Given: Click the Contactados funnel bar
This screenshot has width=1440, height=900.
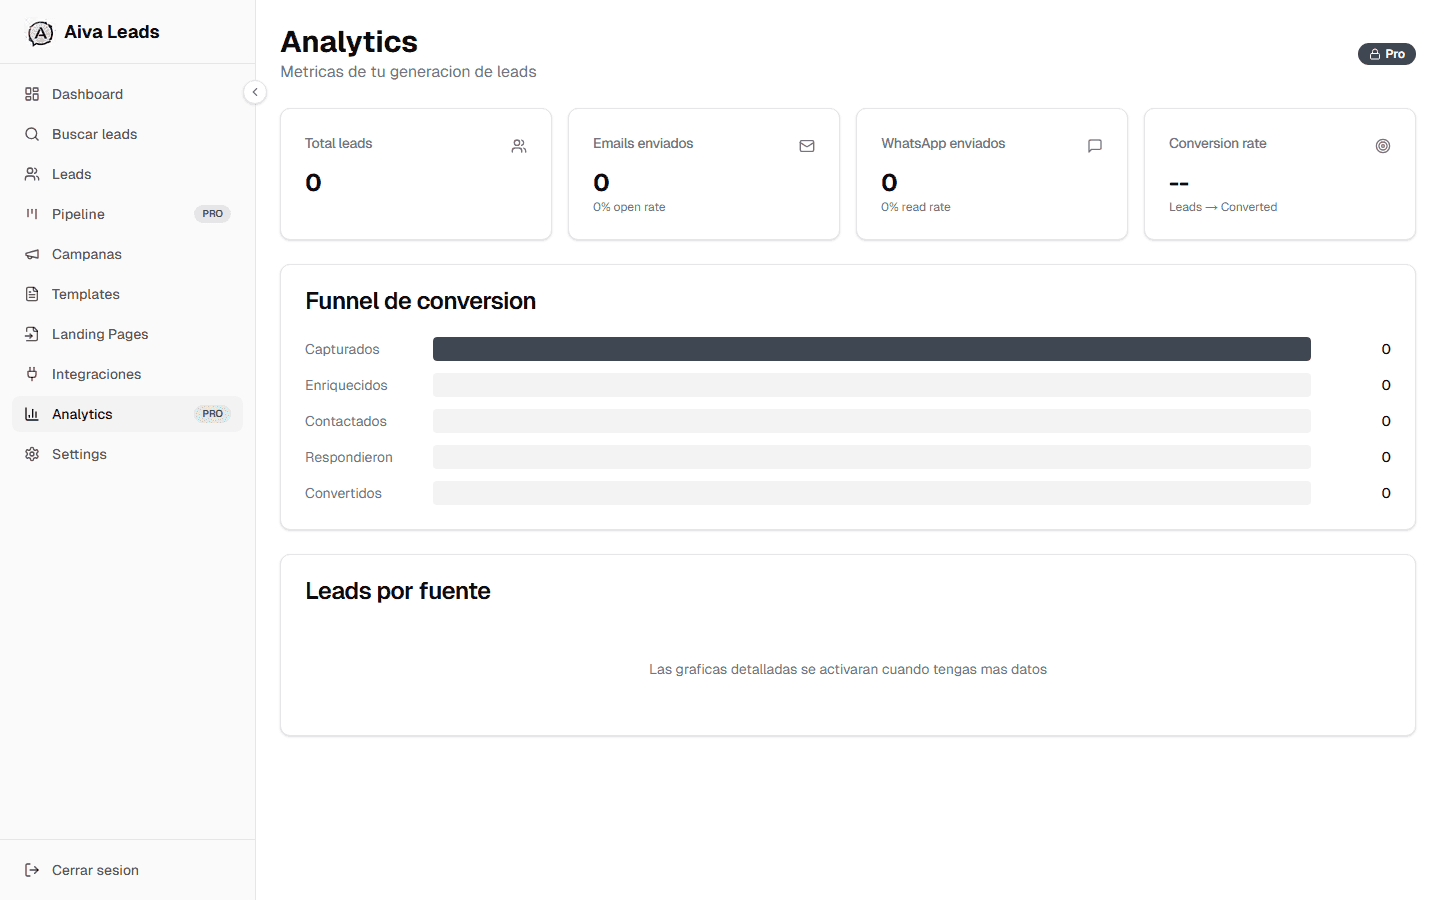Looking at the screenshot, I should point(872,421).
